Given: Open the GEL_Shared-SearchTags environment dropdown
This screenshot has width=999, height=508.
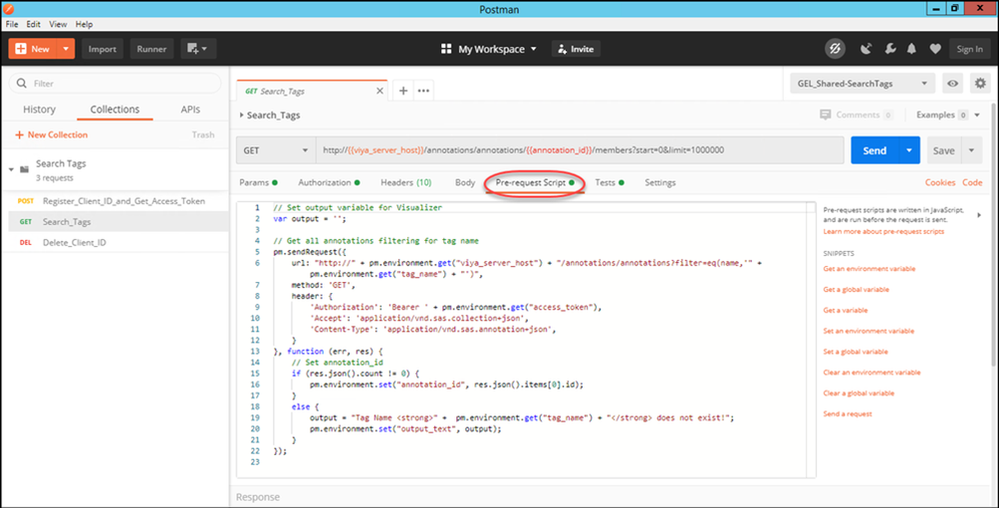Looking at the screenshot, I should tap(861, 84).
